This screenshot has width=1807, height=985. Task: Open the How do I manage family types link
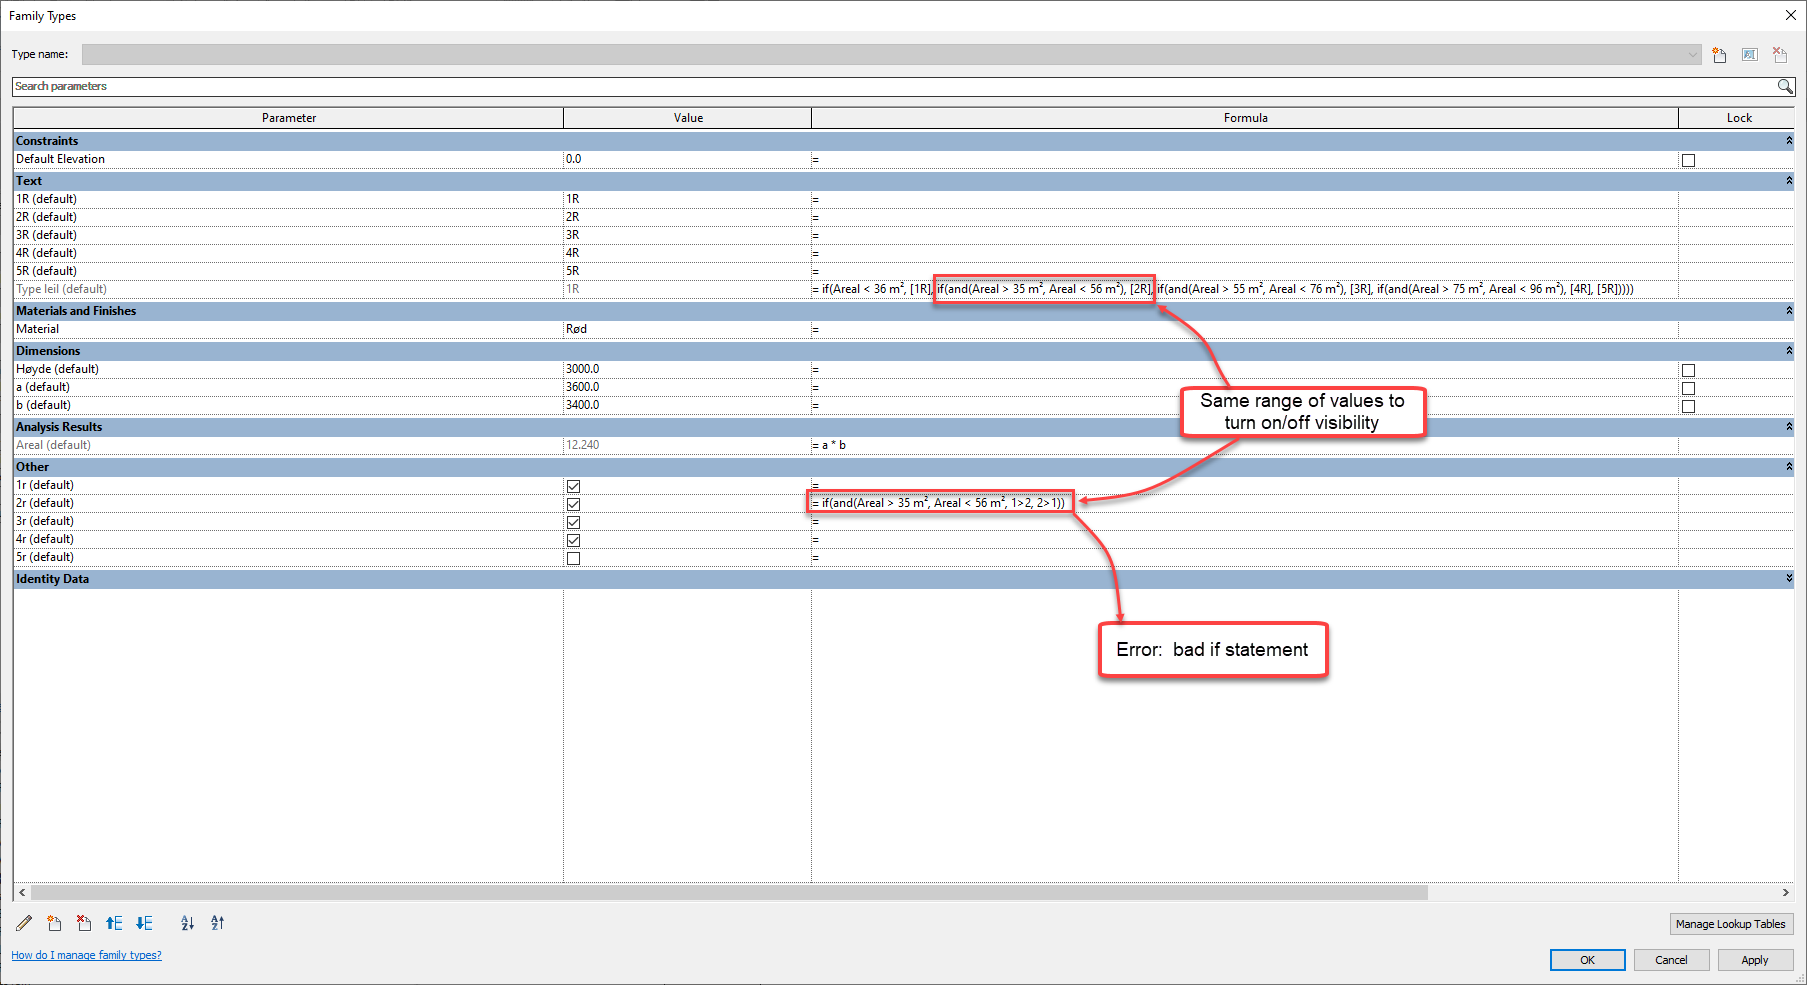(x=86, y=955)
